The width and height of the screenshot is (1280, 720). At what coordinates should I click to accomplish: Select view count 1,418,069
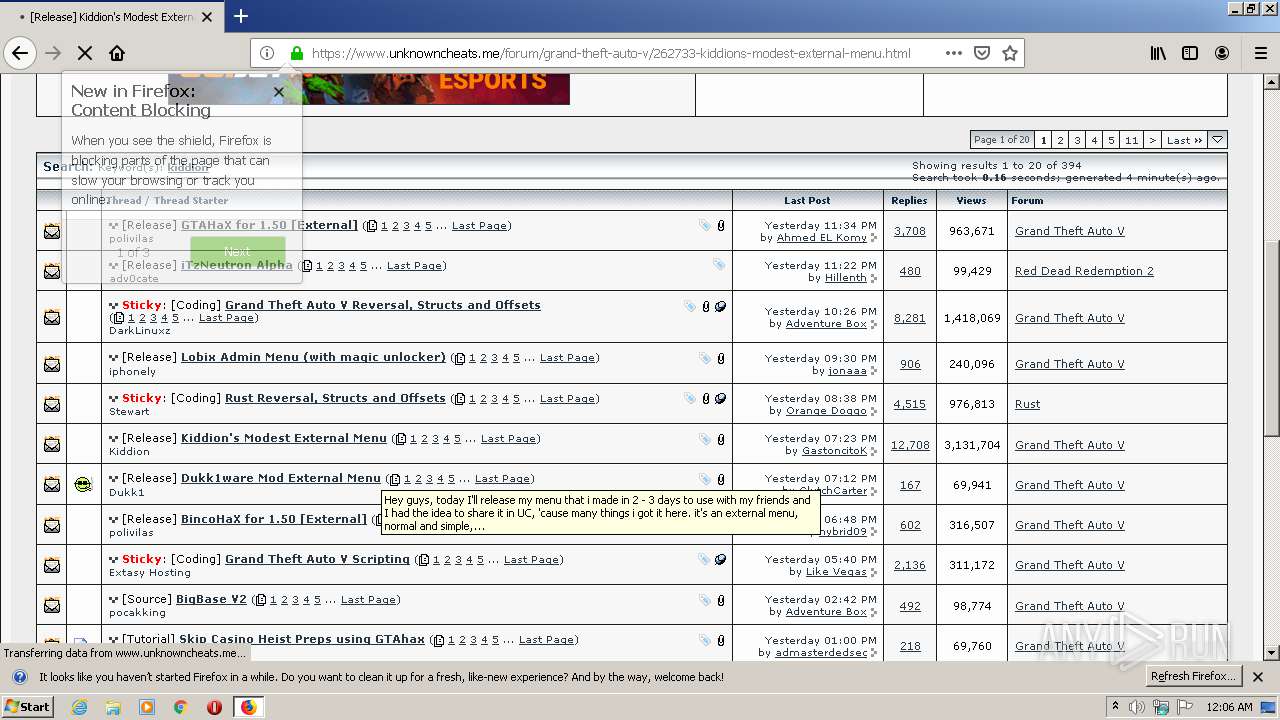[x=972, y=318]
